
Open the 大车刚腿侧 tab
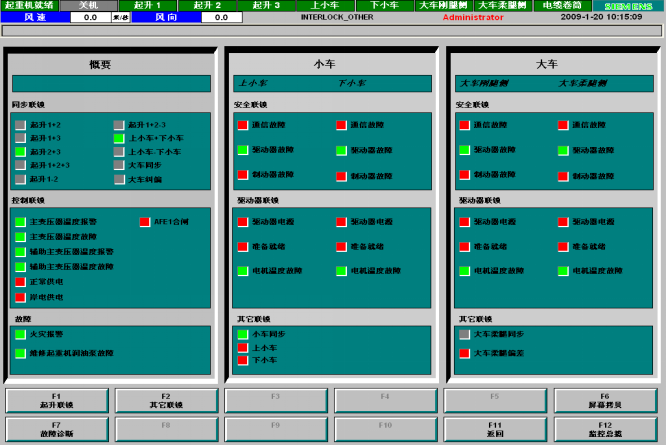pyautogui.click(x=443, y=5)
